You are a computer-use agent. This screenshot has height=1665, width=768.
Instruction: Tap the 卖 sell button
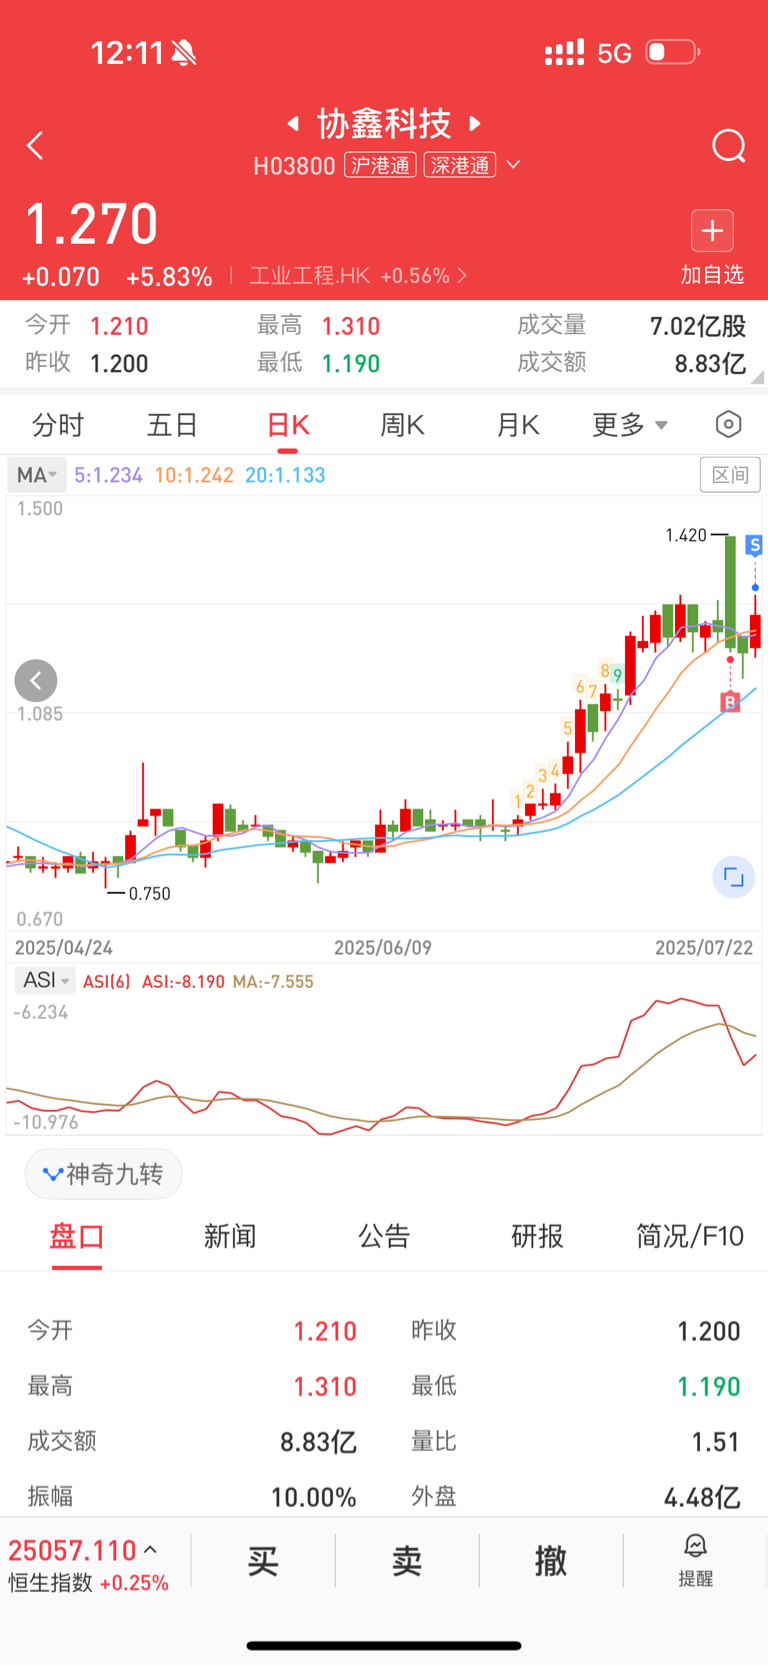407,1561
